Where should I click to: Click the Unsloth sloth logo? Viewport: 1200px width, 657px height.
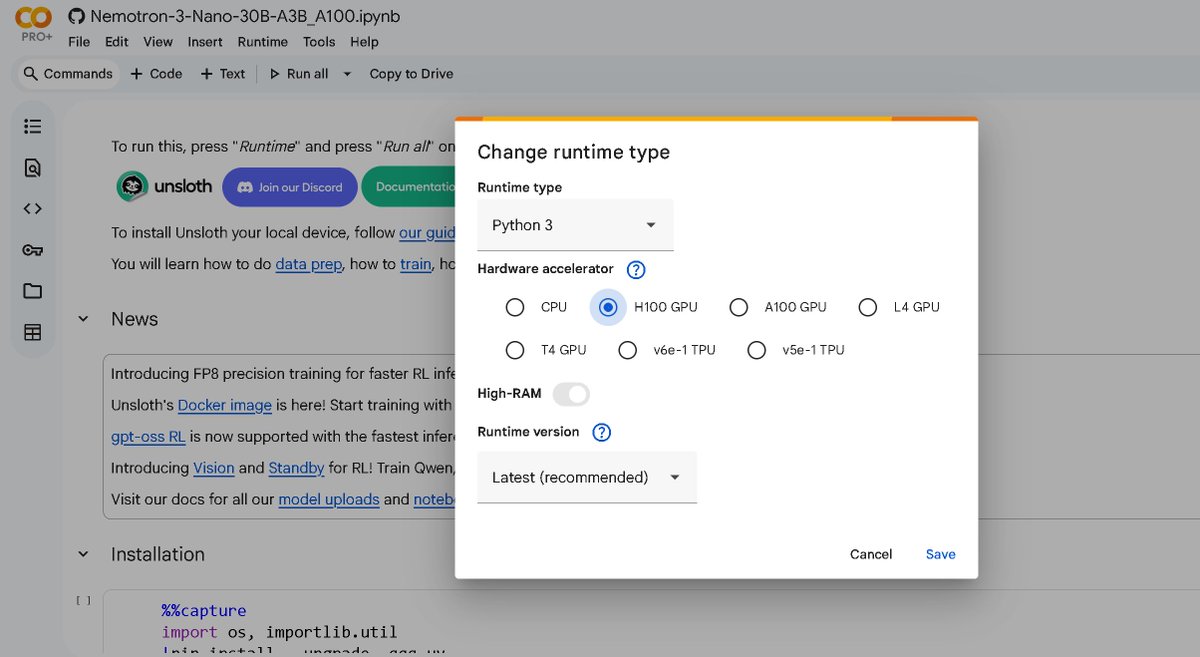click(x=133, y=186)
